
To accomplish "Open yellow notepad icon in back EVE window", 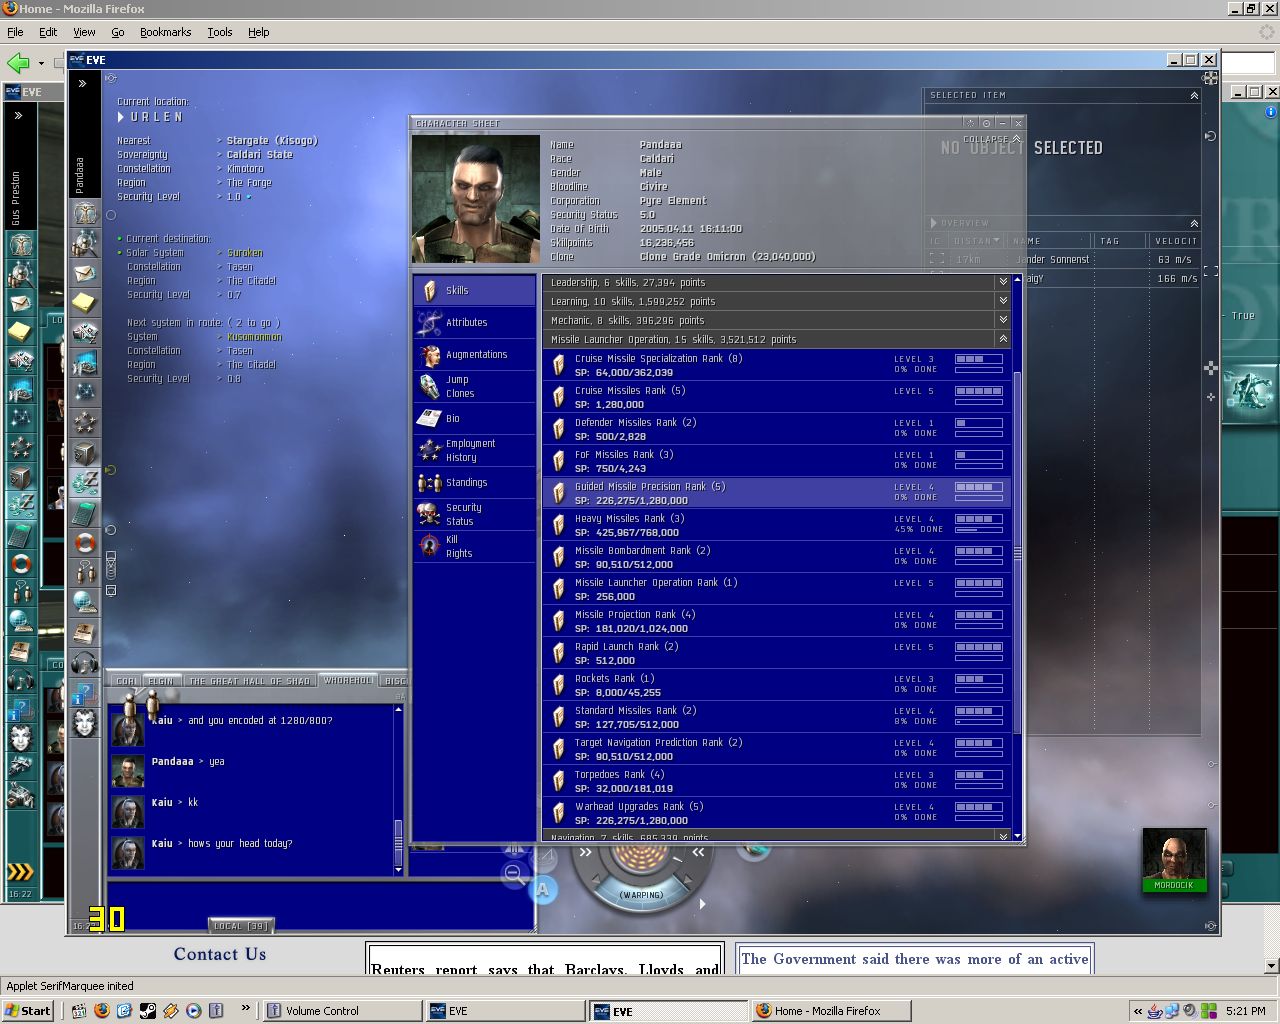I will pos(20,331).
